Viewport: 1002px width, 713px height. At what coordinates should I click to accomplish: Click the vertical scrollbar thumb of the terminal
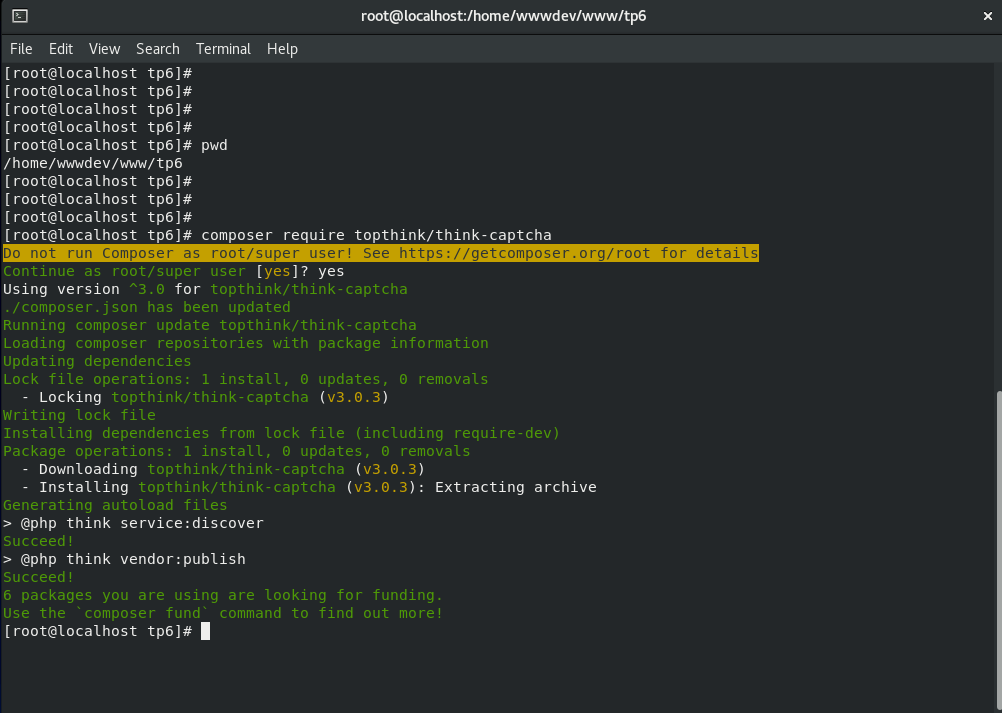coord(998,551)
